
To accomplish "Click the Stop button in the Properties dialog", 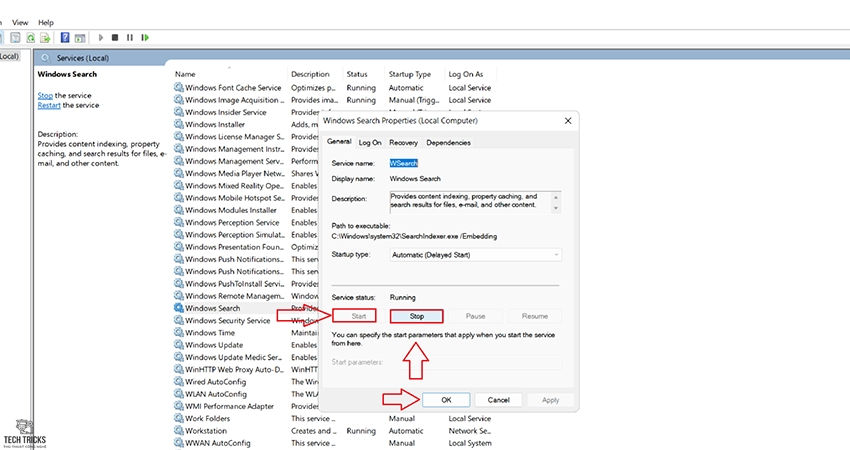I will (x=416, y=316).
